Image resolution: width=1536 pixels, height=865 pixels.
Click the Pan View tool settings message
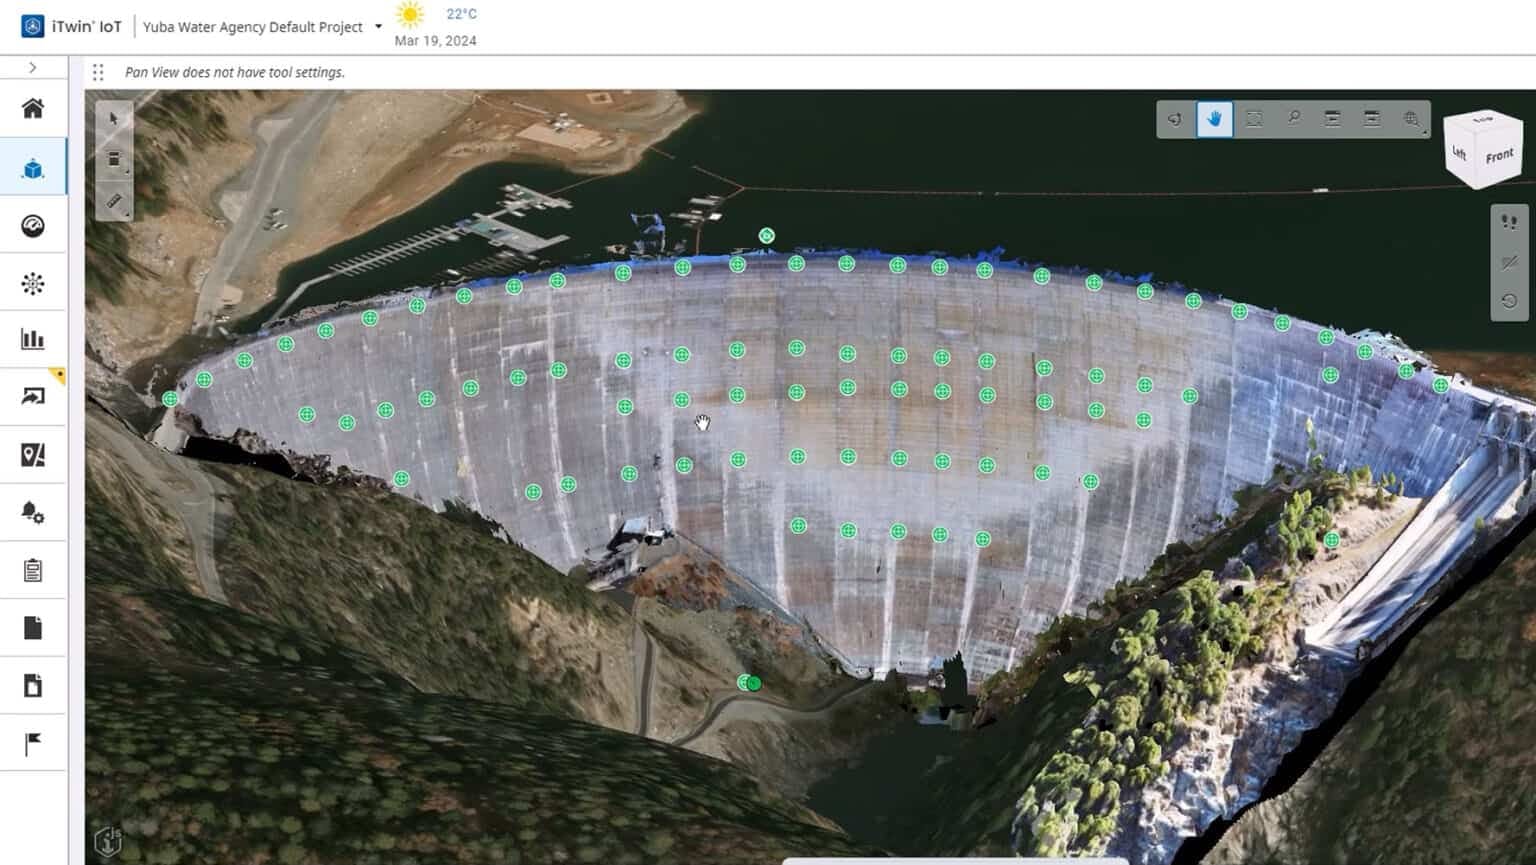tap(235, 72)
